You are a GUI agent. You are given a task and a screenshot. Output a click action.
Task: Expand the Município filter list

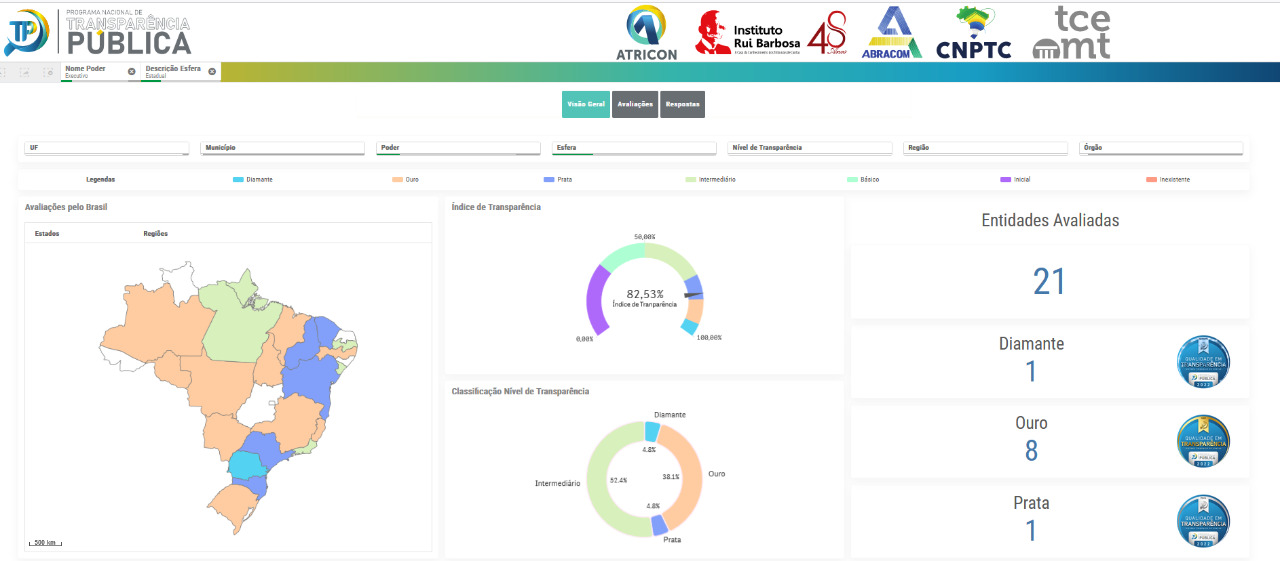click(x=282, y=148)
